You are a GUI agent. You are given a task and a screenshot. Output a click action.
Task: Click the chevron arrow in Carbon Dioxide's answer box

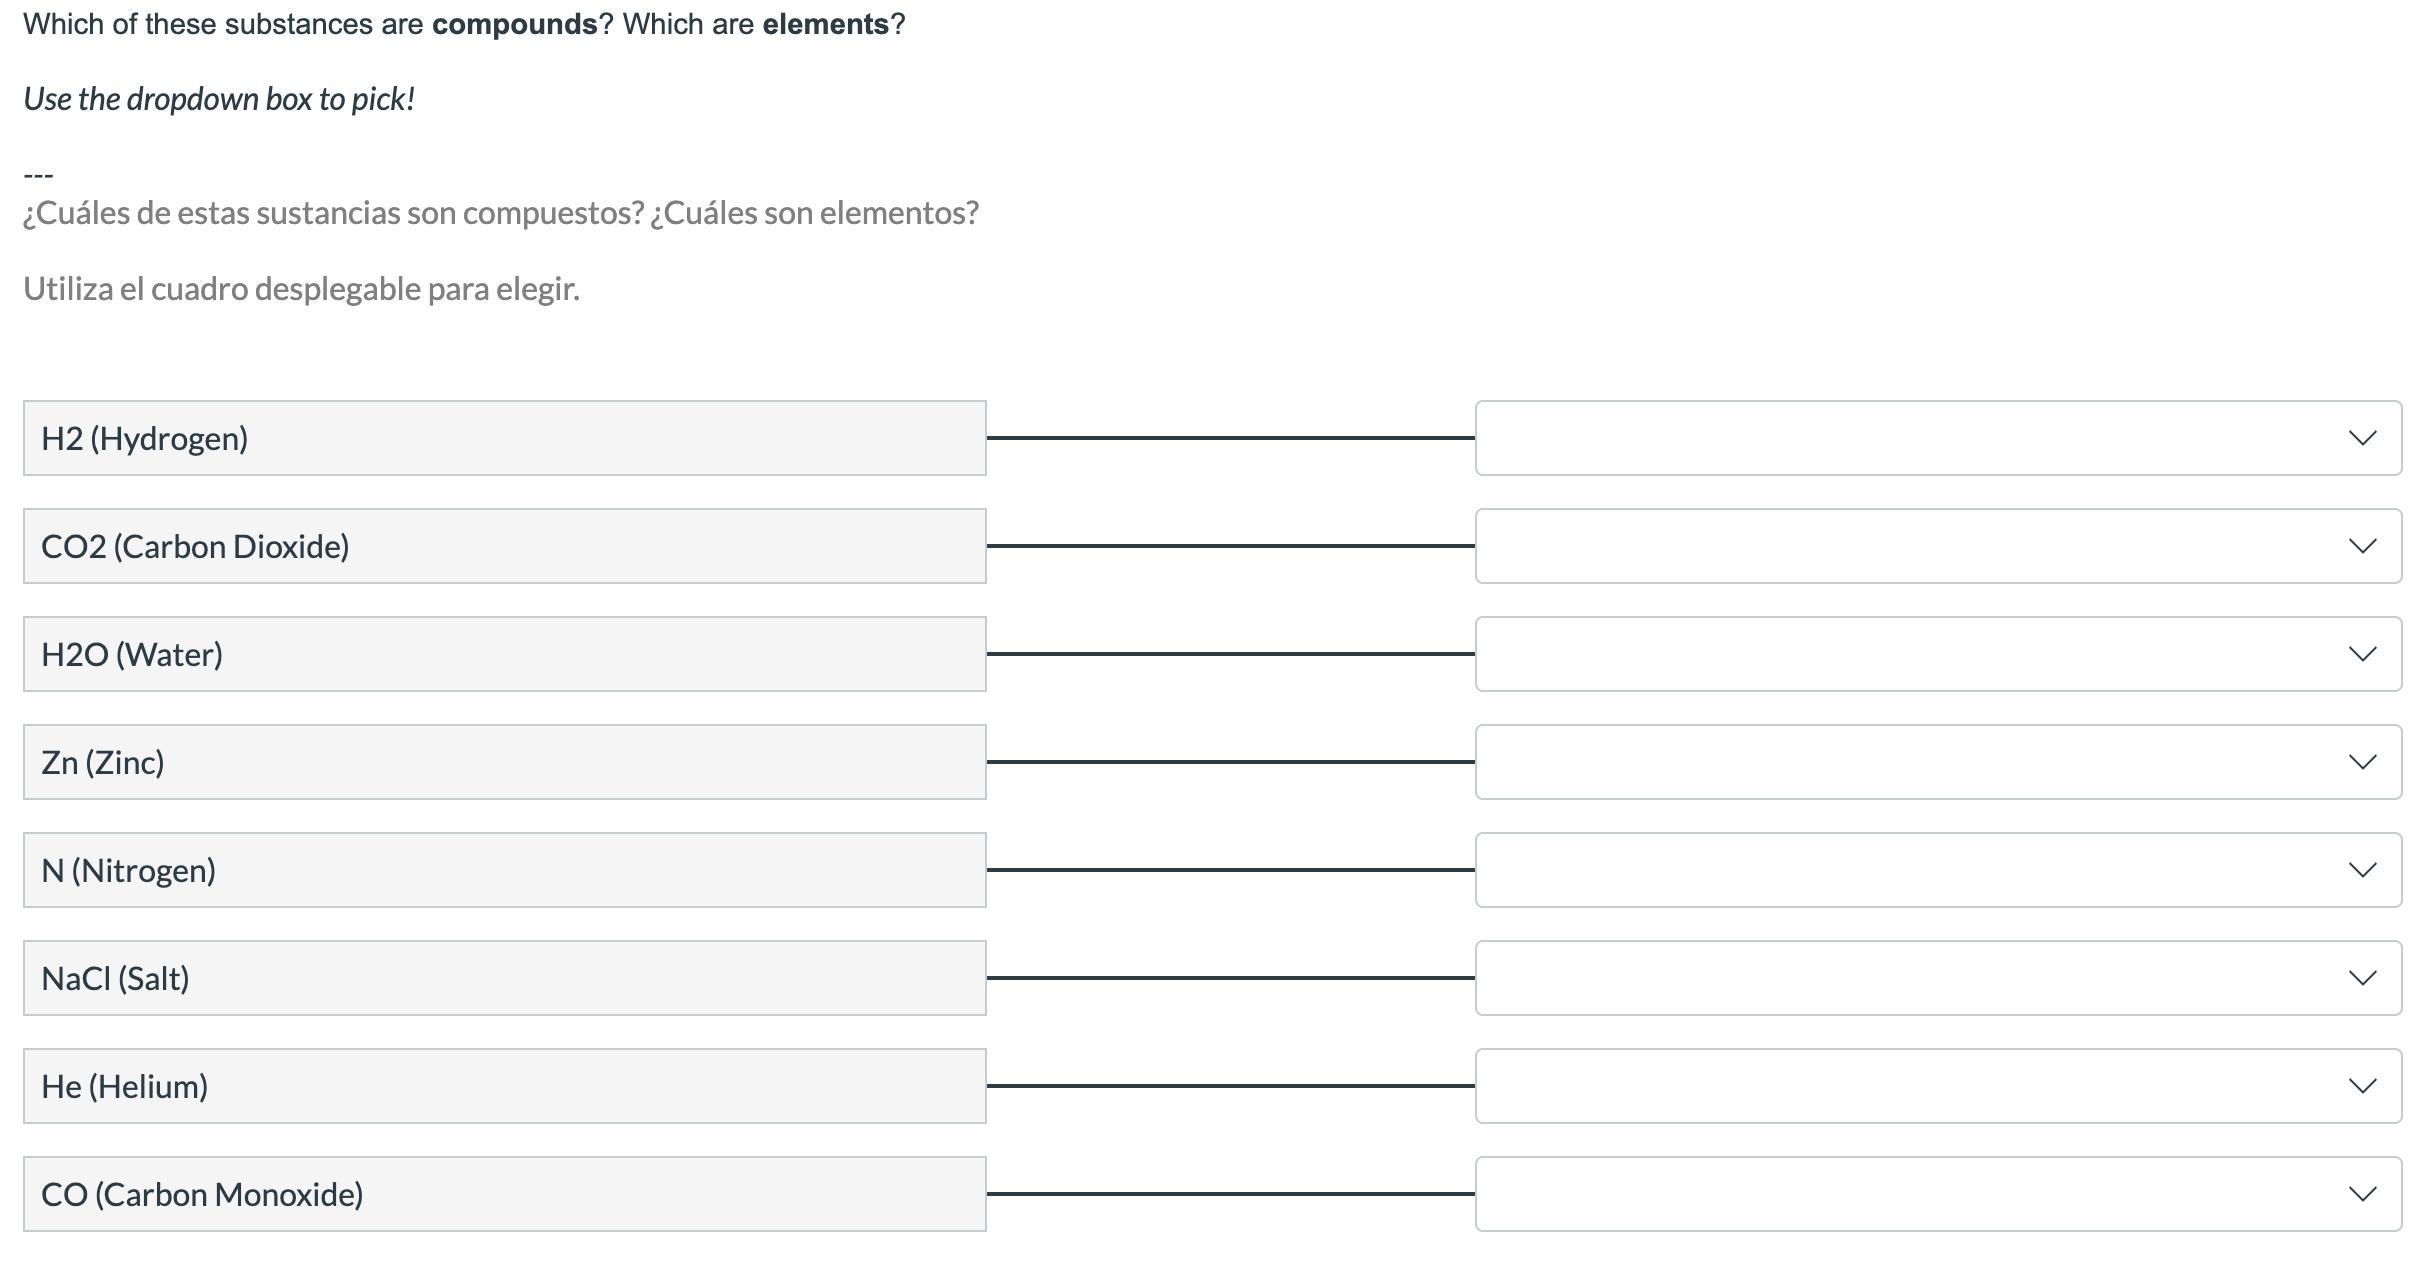[x=2362, y=546]
